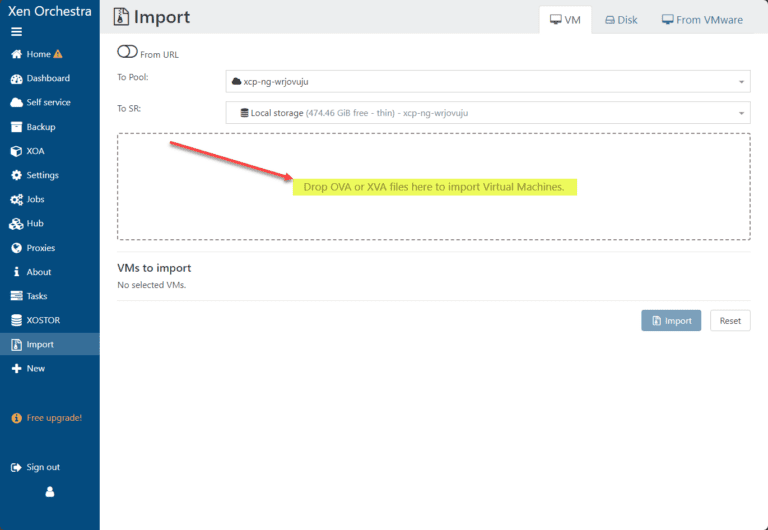Viewport: 768px width, 530px height.
Task: Open Settings using the gear icon
Action: point(17,175)
